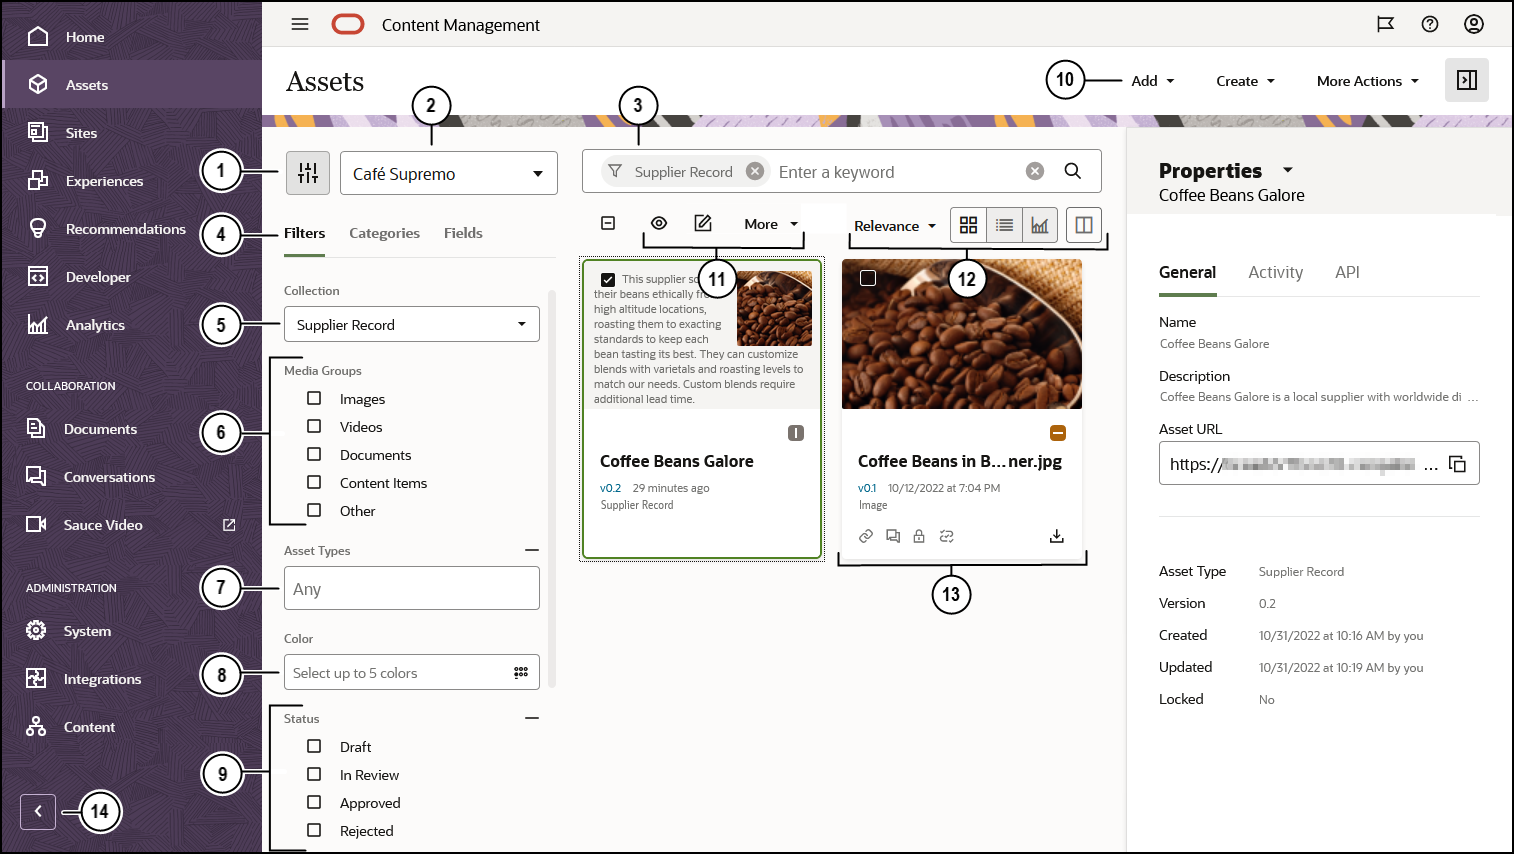Click the edit pencil icon in toolbar

(703, 223)
